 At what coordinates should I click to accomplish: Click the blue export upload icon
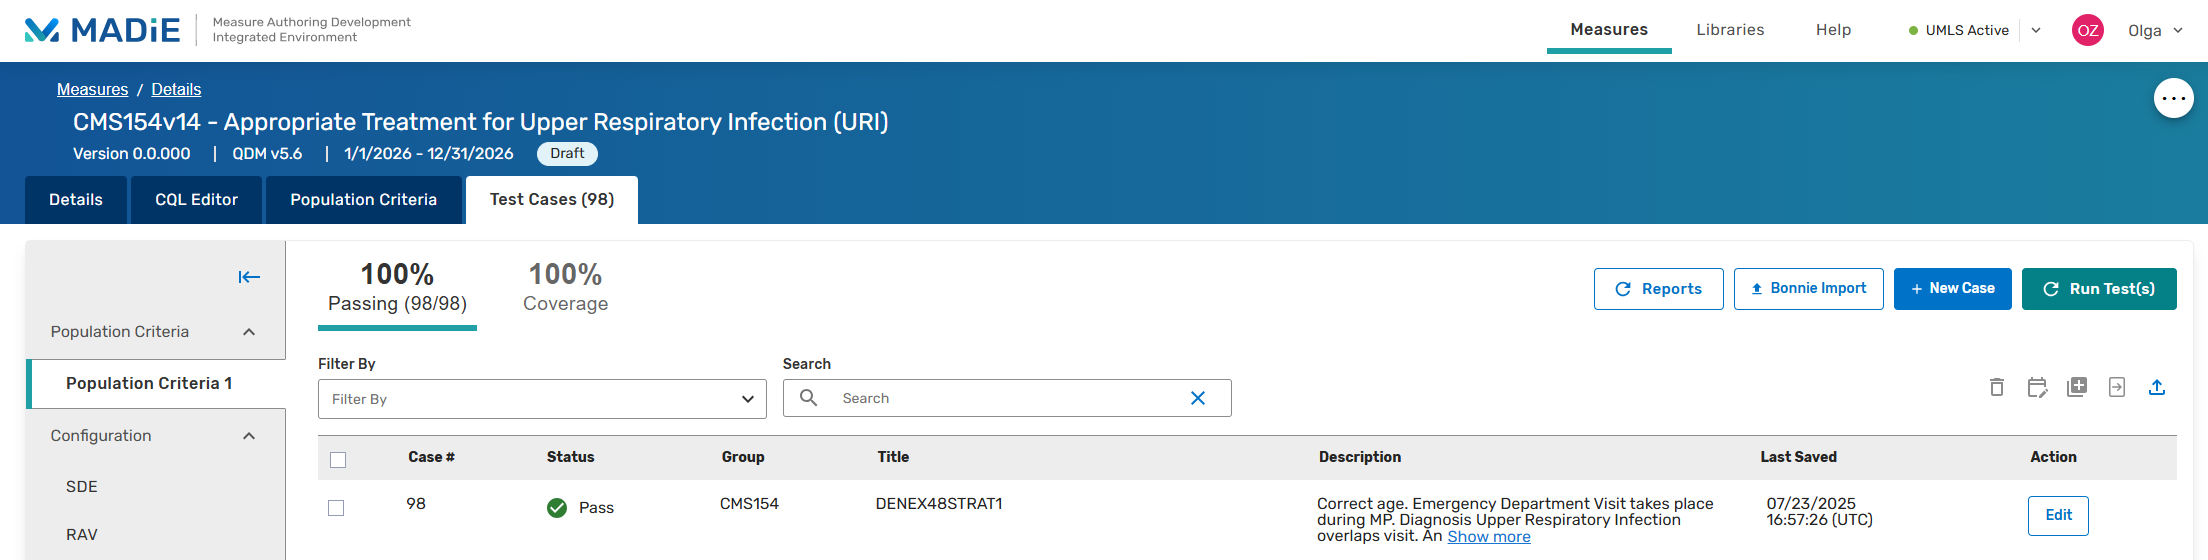2157,387
